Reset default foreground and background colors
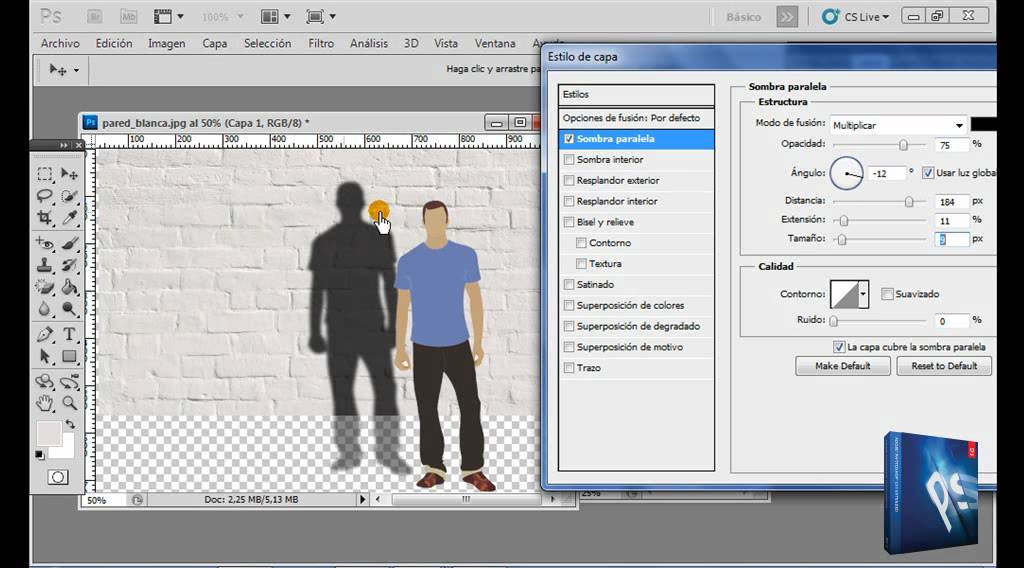 40,454
